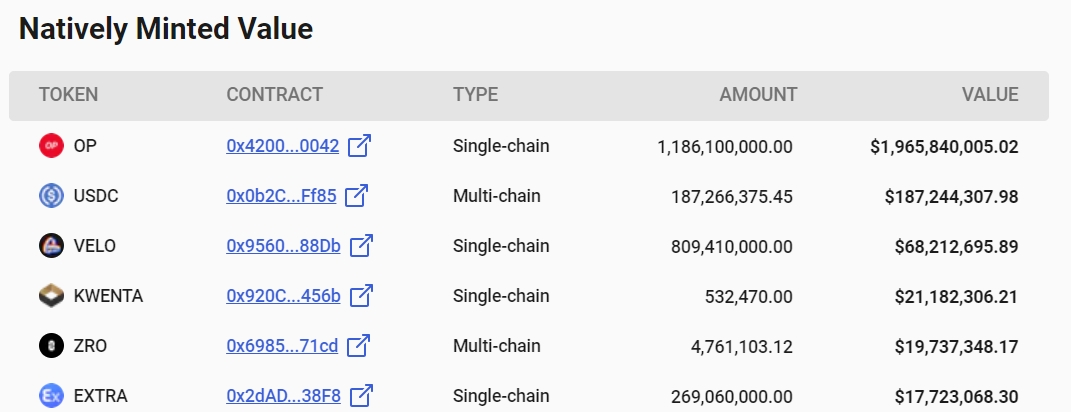This screenshot has width=1071, height=412.
Task: Open external link icon for USDC contract
Action: click(357, 196)
